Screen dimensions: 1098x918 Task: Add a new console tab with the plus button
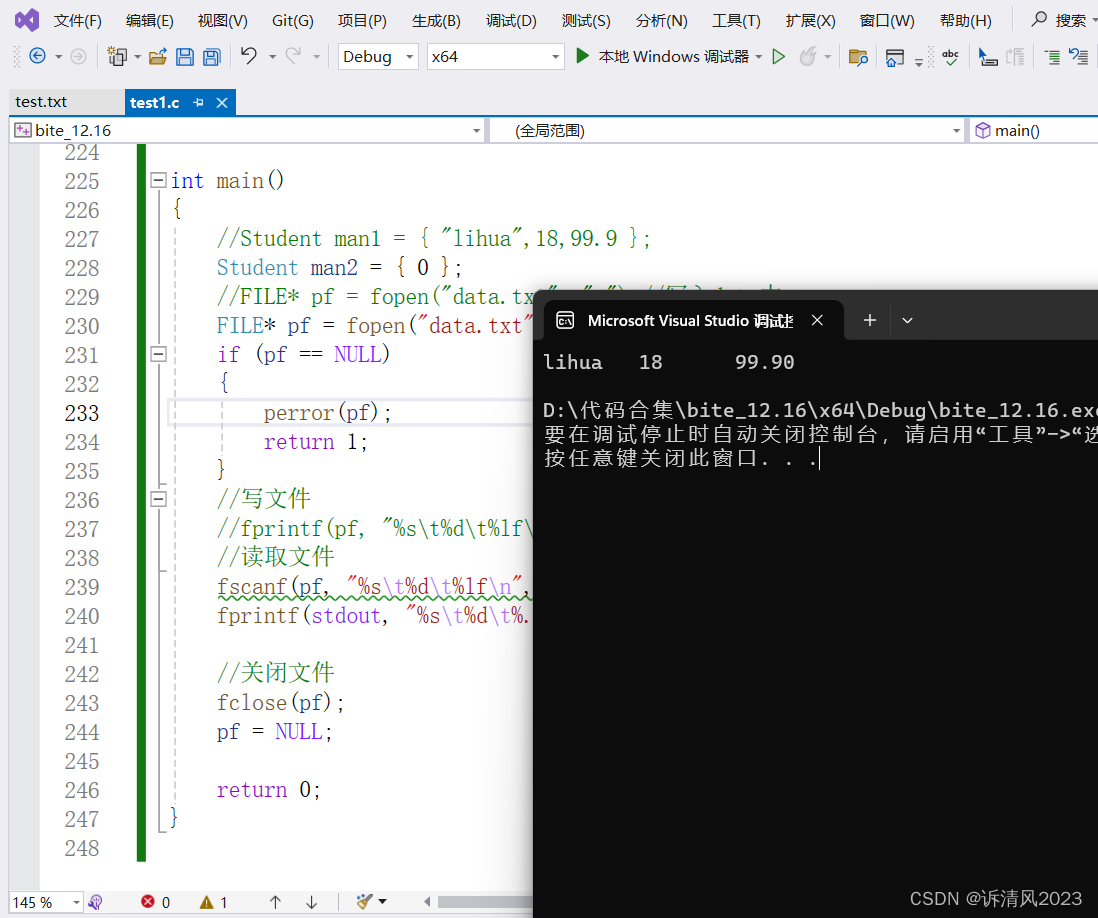[x=870, y=320]
